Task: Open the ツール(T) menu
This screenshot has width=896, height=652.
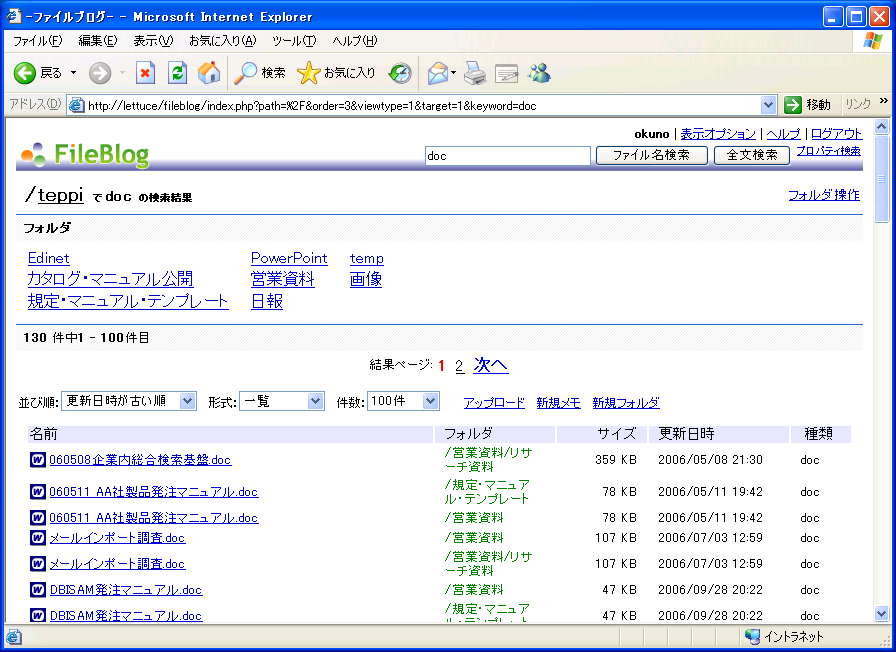Action: pyautogui.click(x=294, y=41)
